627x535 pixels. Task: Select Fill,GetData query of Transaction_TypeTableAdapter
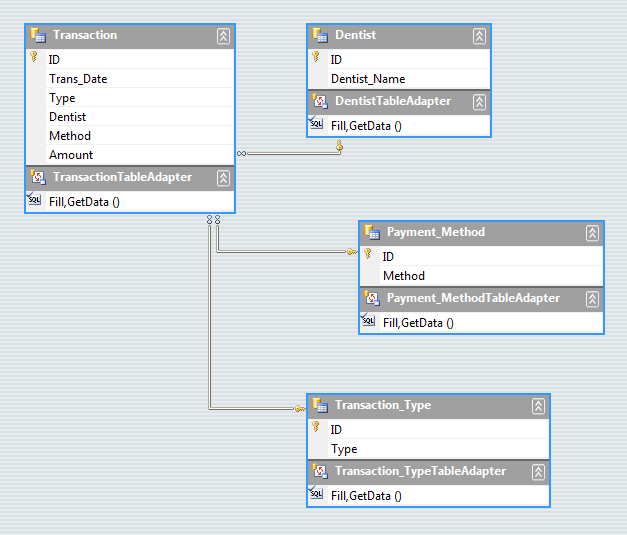(366, 496)
